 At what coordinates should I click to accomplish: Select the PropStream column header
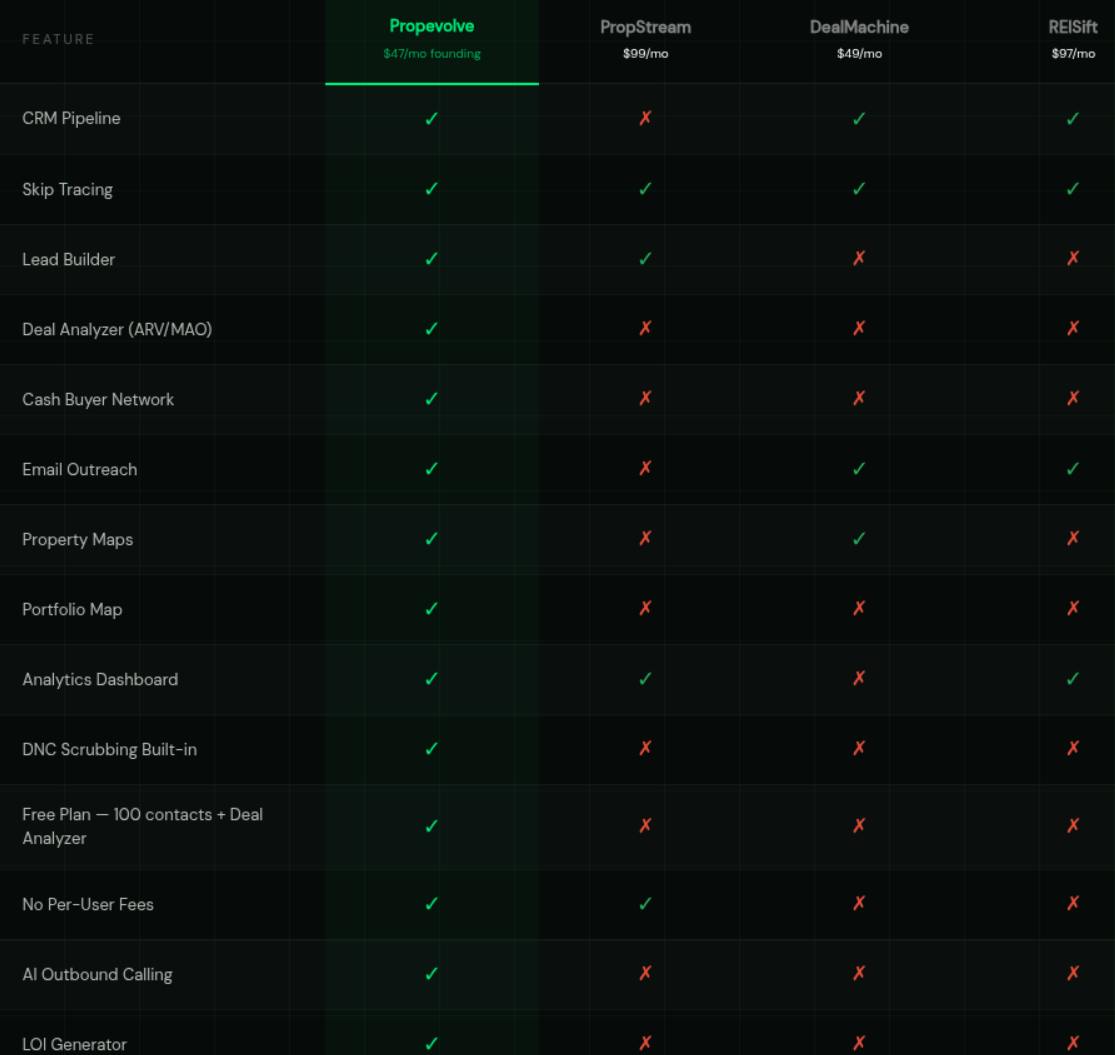pyautogui.click(x=645, y=27)
